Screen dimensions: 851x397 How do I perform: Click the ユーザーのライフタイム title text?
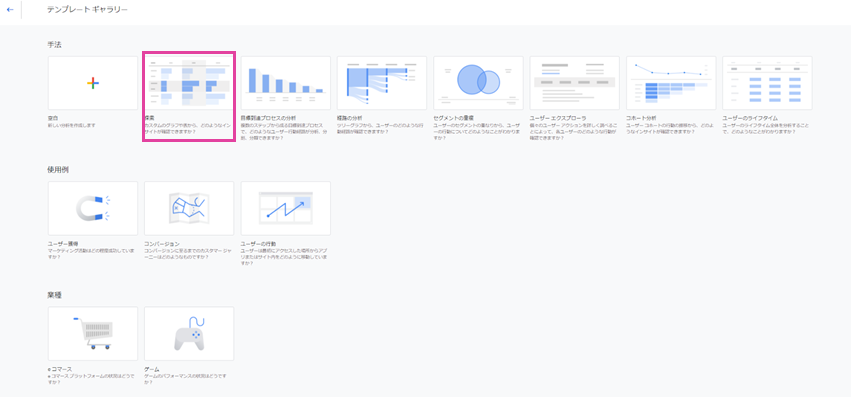(750, 118)
